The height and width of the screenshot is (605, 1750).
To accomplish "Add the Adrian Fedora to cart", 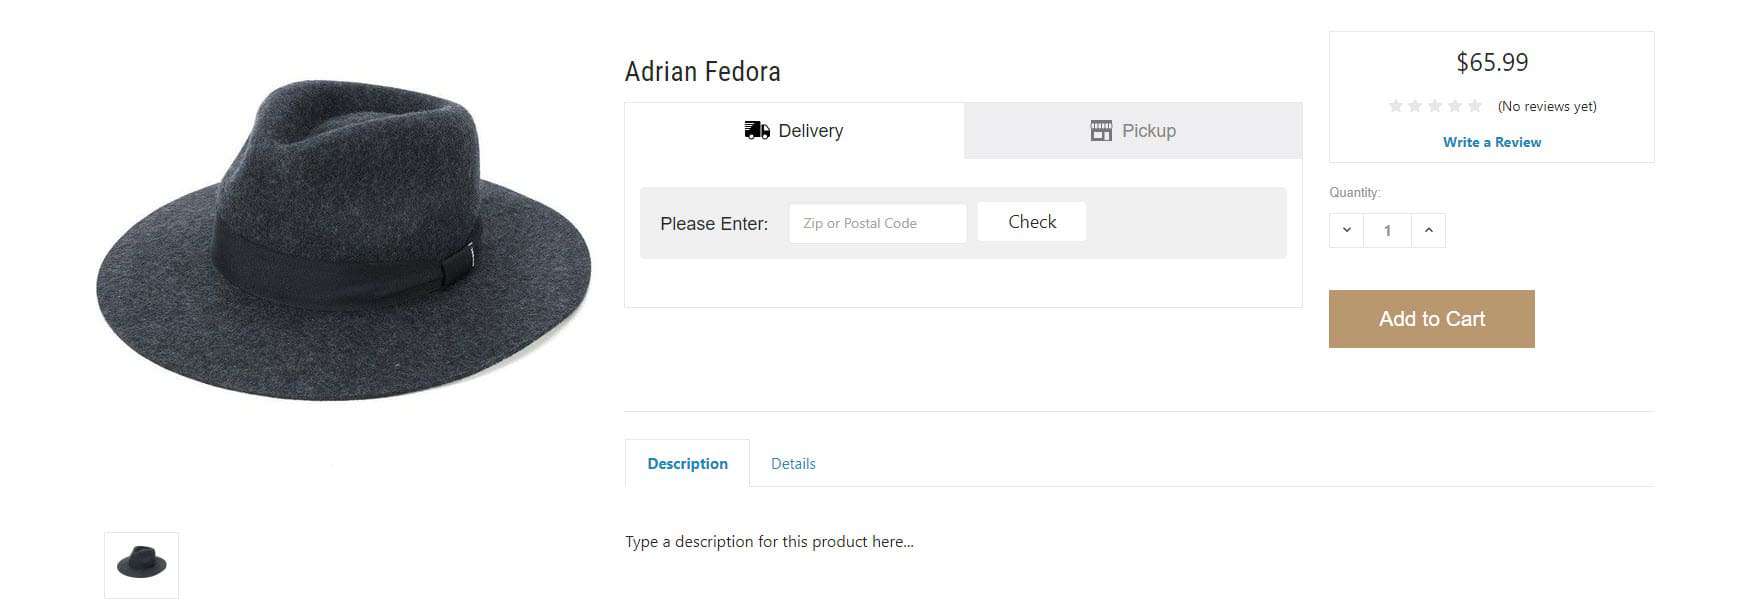I will [1431, 319].
